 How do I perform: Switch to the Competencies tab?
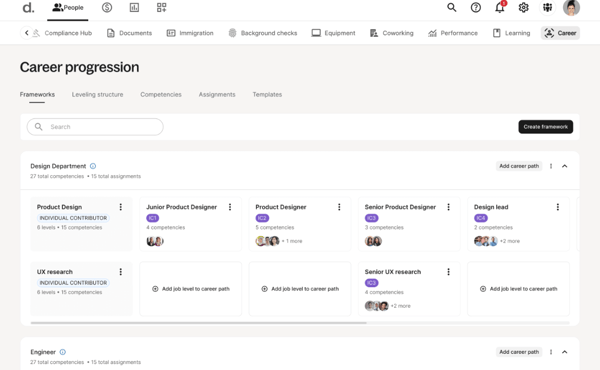click(161, 95)
